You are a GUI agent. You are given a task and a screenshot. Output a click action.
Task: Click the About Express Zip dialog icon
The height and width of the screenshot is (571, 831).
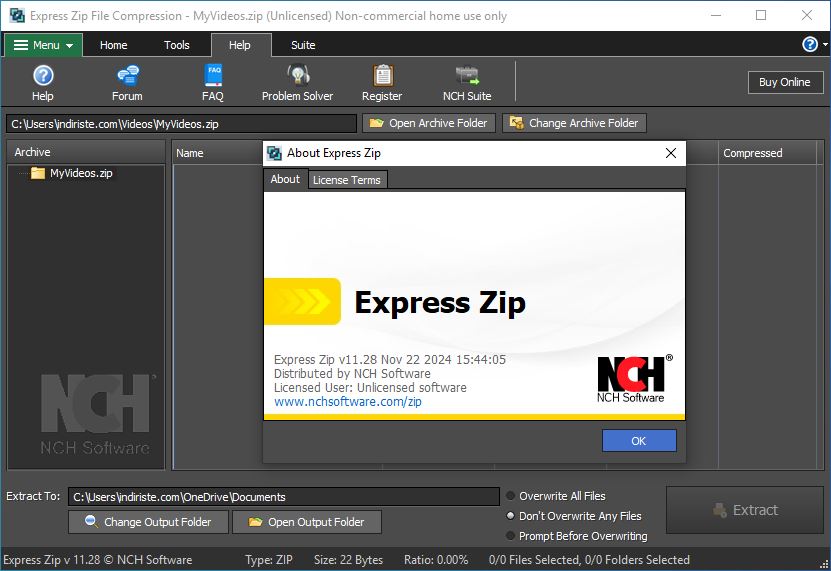click(274, 153)
